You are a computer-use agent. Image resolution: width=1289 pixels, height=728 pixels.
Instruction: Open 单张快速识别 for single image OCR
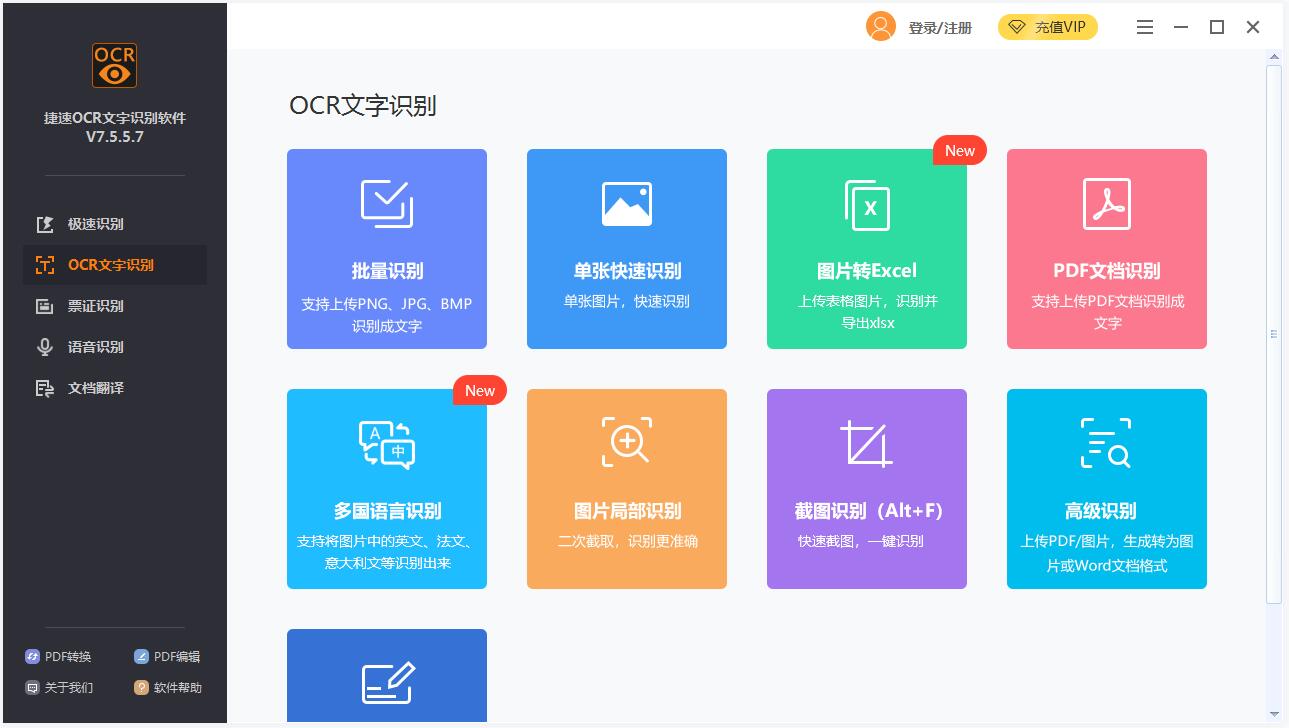click(x=626, y=248)
